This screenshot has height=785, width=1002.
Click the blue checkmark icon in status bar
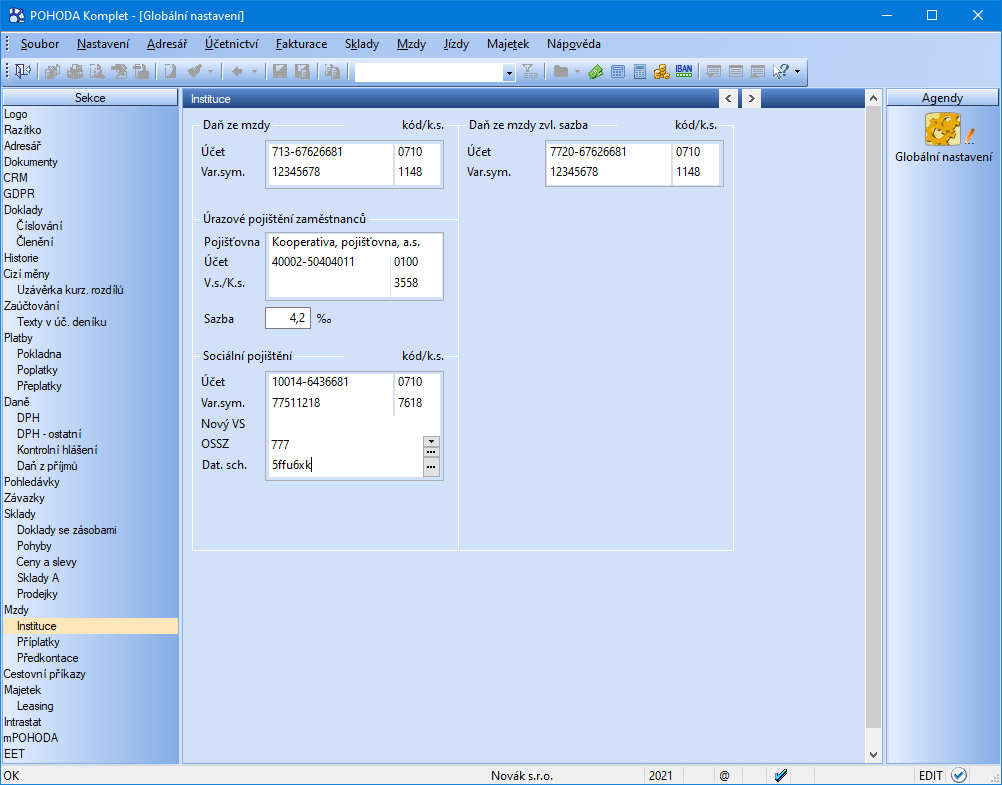point(782,775)
